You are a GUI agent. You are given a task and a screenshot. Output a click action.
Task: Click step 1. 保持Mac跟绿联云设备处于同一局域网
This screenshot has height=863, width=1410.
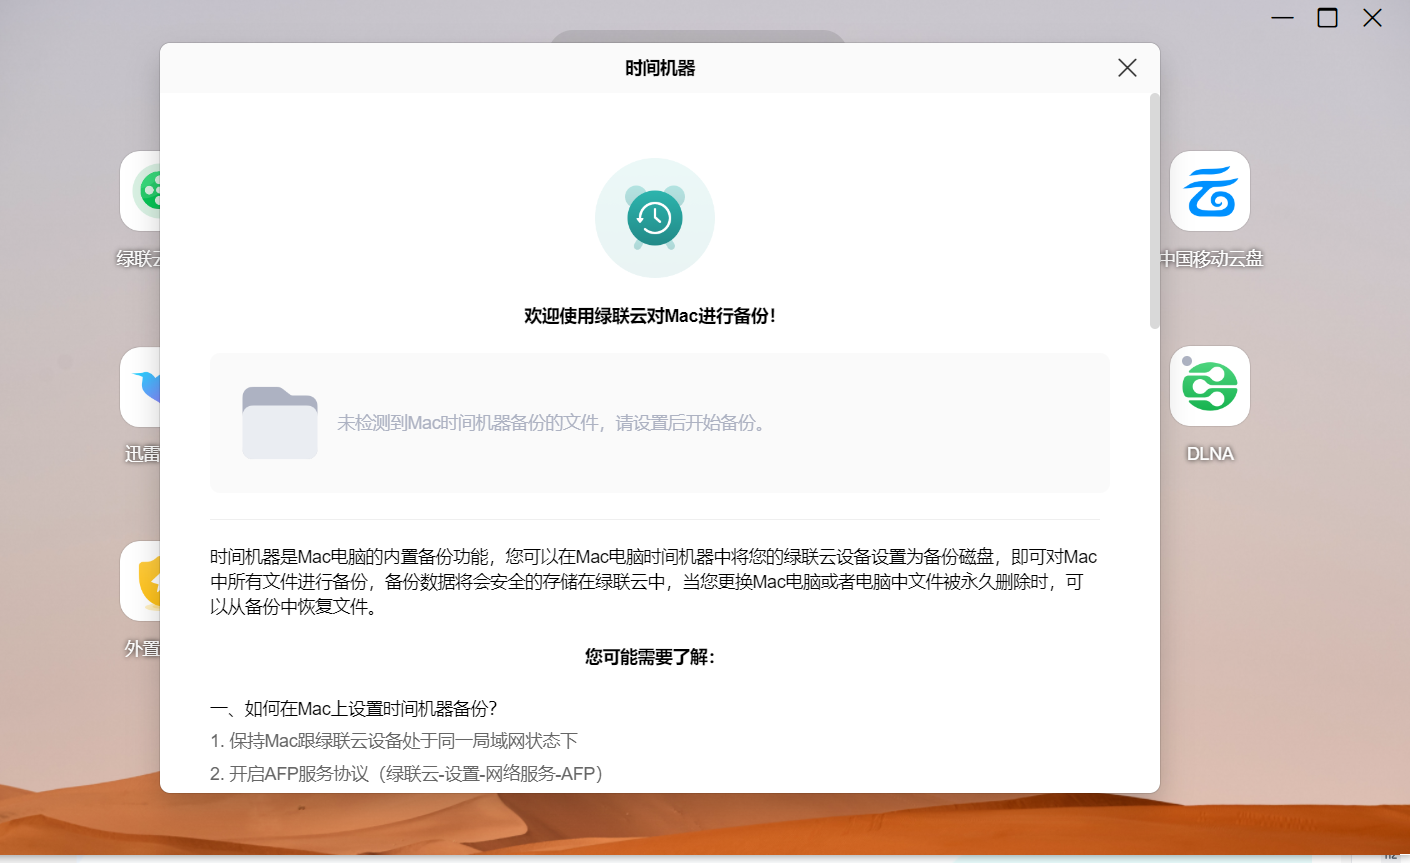[x=394, y=741]
